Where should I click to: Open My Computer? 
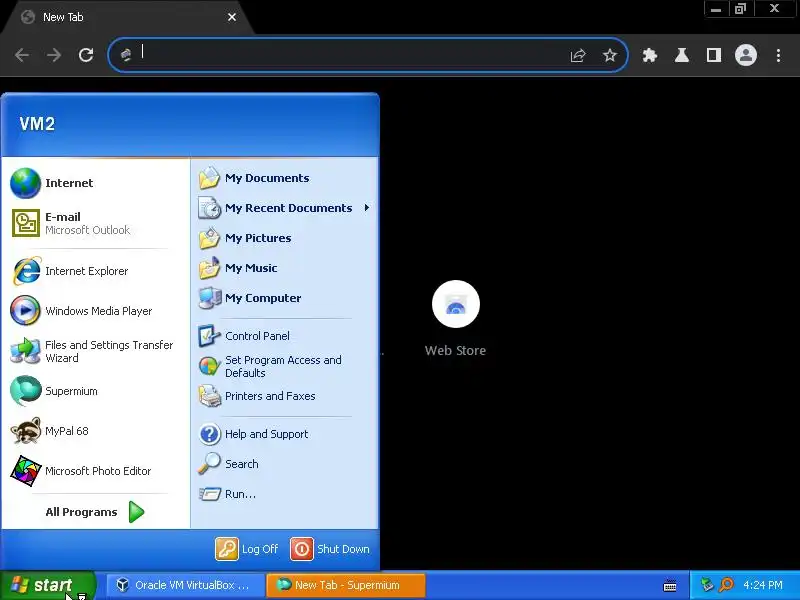point(284,298)
